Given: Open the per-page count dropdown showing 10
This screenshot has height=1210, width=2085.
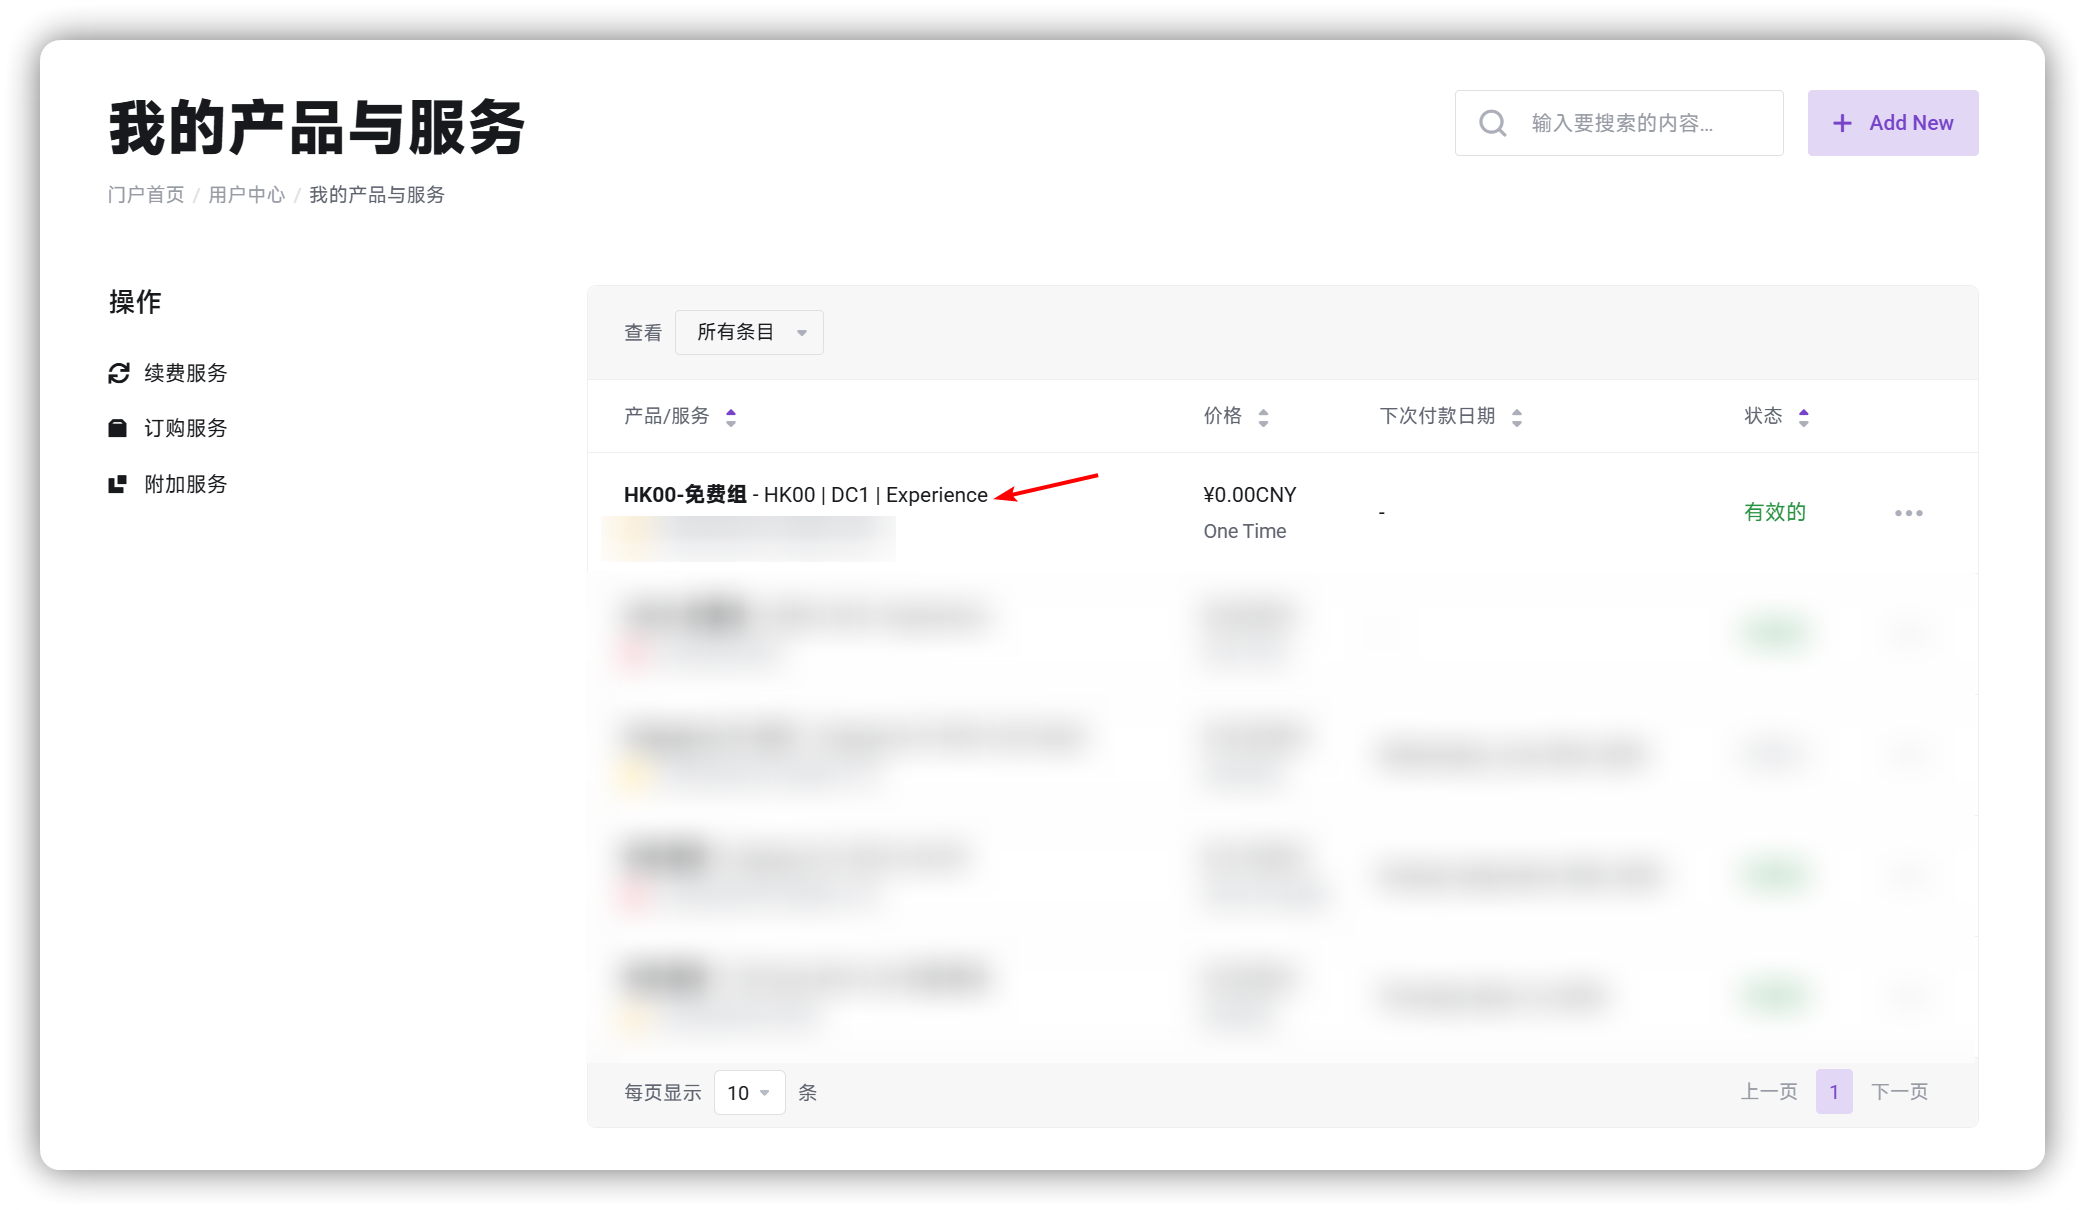Looking at the screenshot, I should pos(749,1093).
